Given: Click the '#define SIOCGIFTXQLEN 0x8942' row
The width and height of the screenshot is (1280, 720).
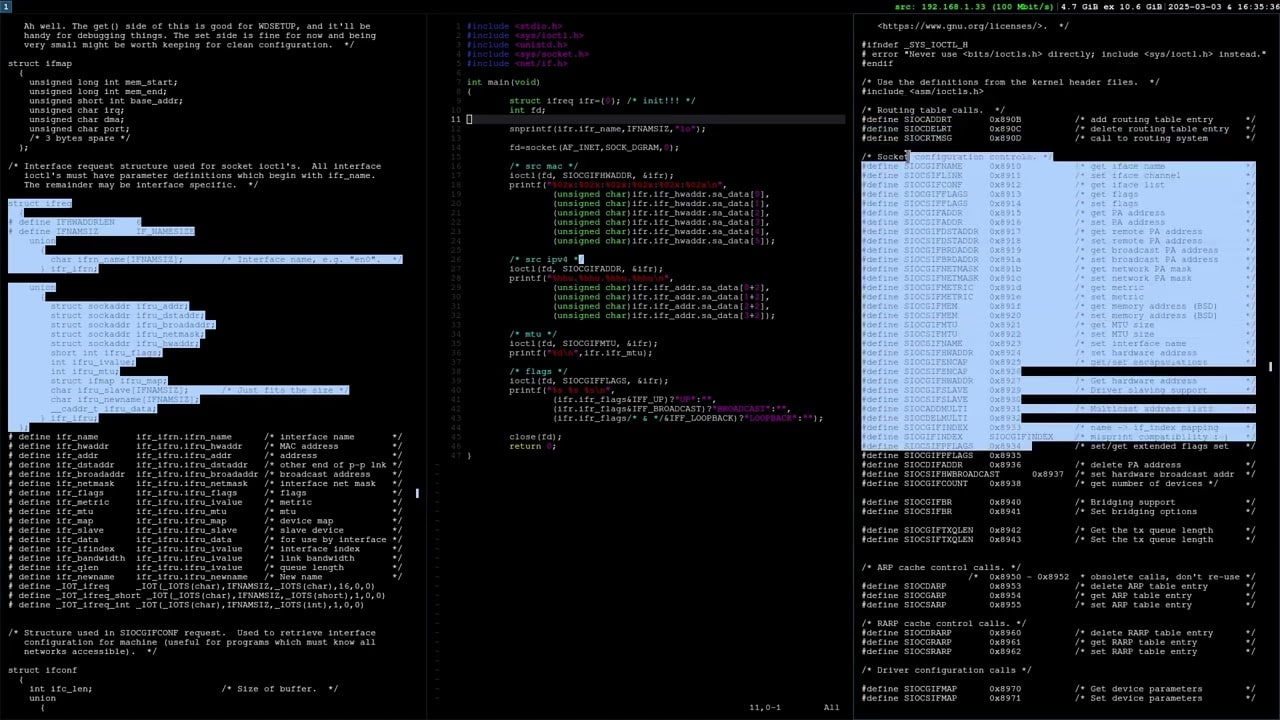Looking at the screenshot, I should click(1058, 530).
